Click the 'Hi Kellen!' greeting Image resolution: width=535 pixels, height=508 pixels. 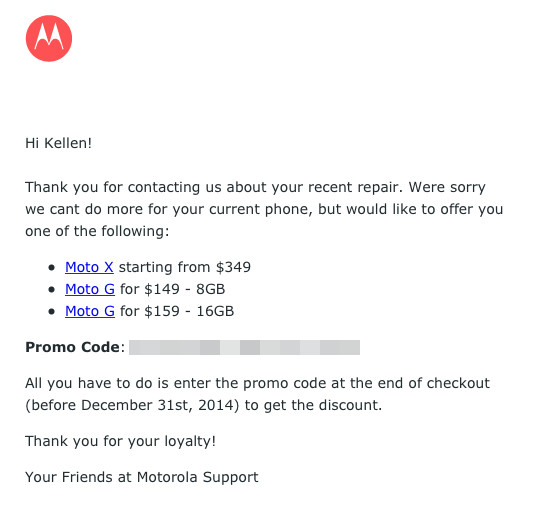click(59, 143)
